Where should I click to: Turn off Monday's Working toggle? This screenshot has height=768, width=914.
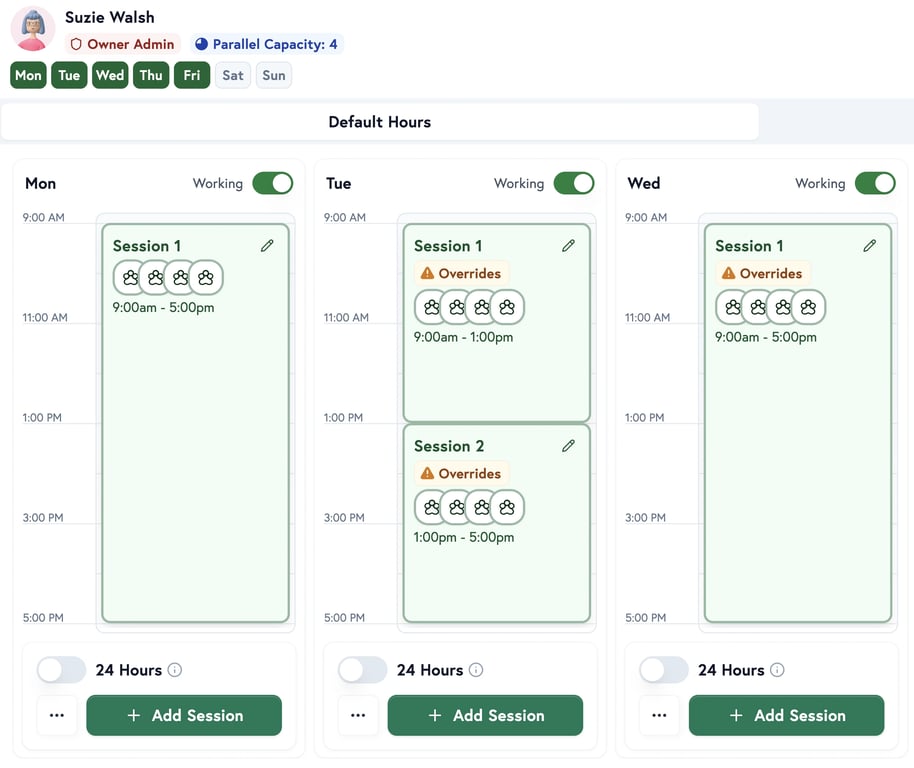click(272, 183)
